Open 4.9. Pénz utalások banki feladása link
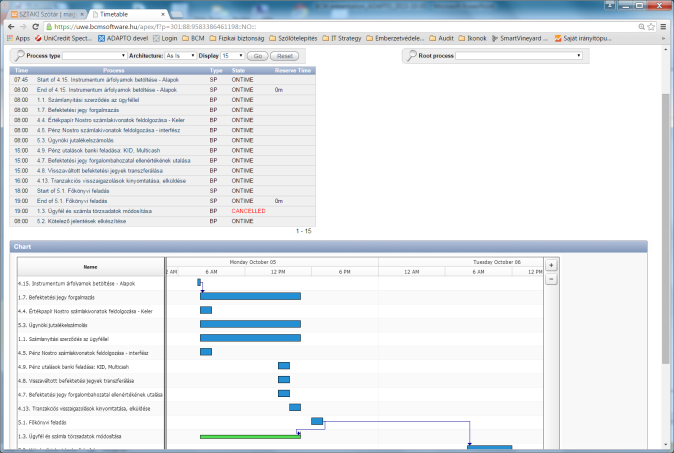 coord(98,150)
